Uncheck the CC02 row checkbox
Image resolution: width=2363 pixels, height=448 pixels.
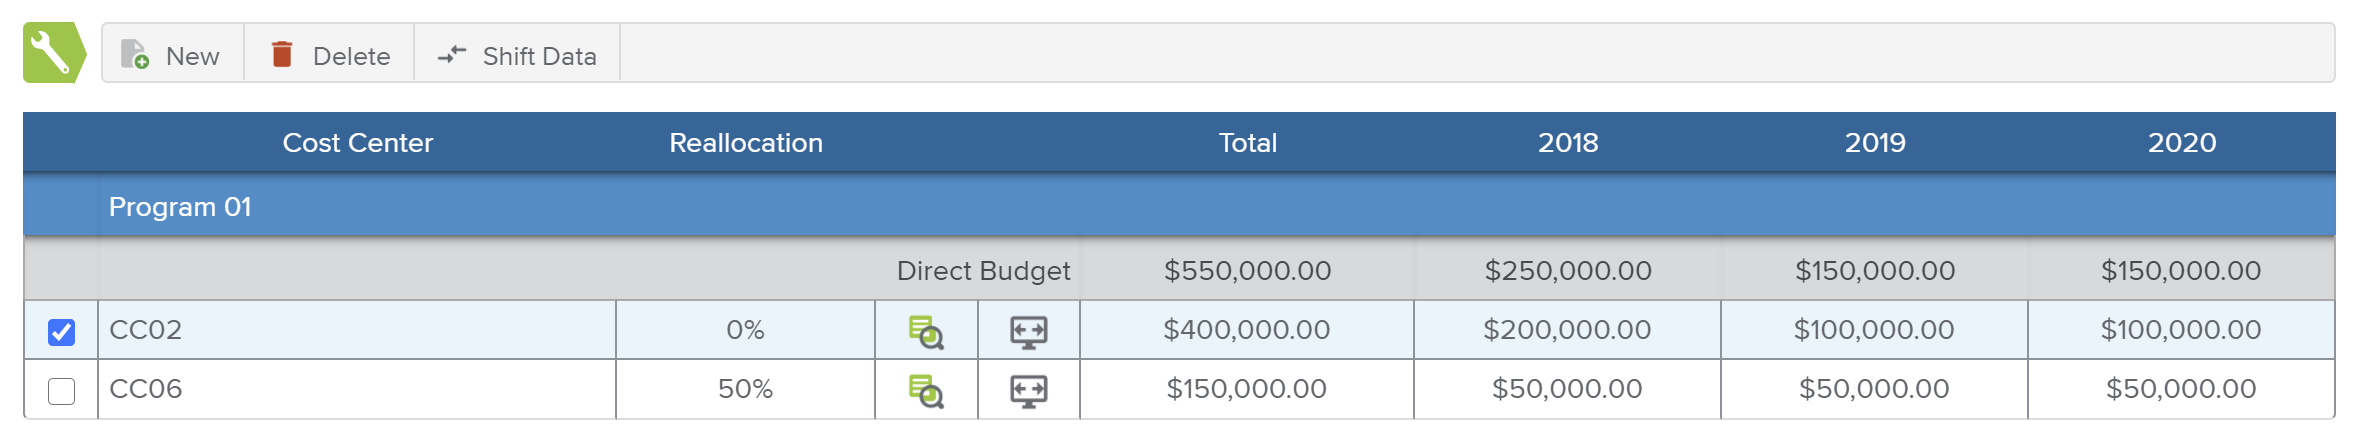coord(61,332)
